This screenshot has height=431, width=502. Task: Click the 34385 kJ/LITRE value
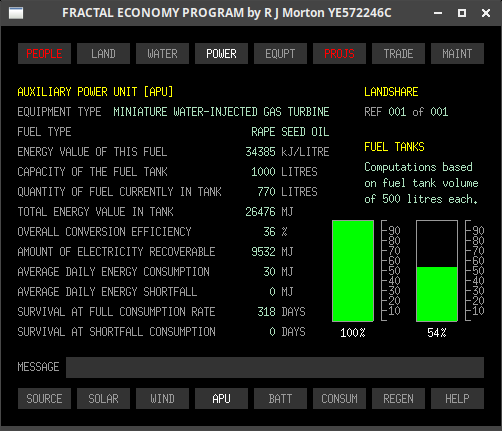[287, 152]
